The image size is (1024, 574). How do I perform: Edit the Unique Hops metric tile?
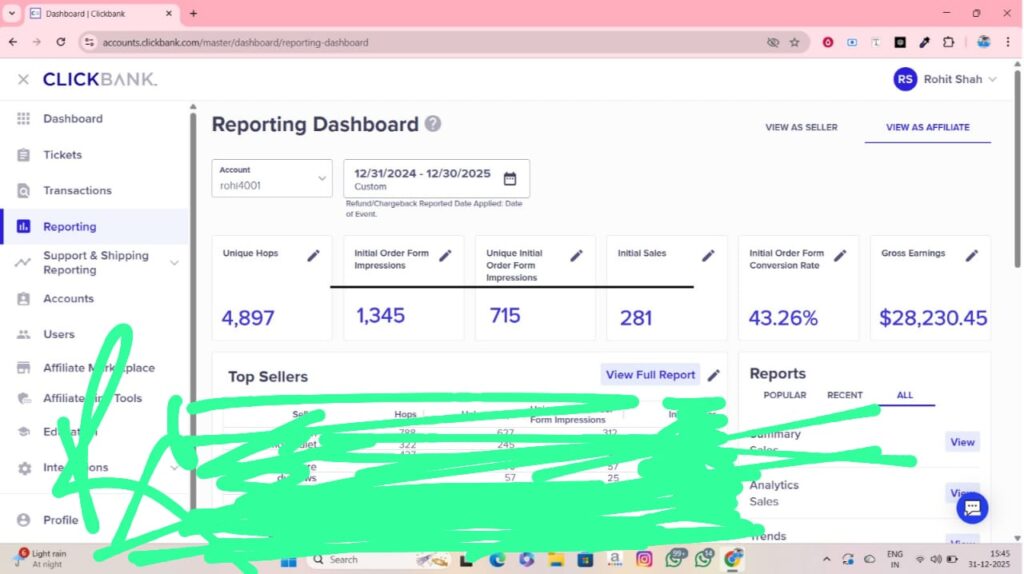coord(313,256)
